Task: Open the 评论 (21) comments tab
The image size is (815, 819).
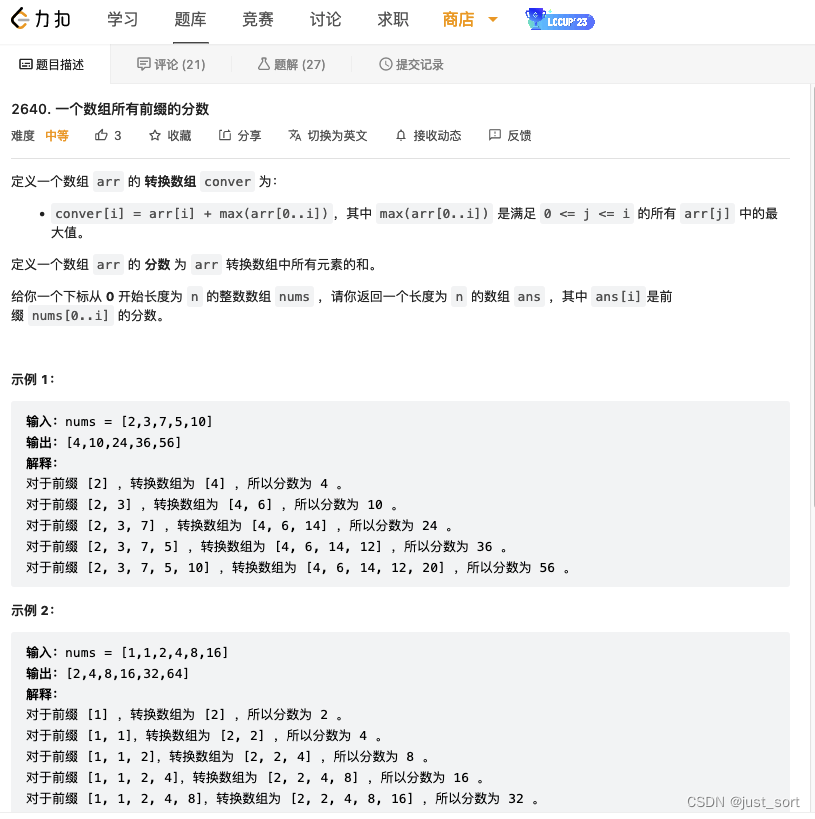Action: [x=171, y=63]
